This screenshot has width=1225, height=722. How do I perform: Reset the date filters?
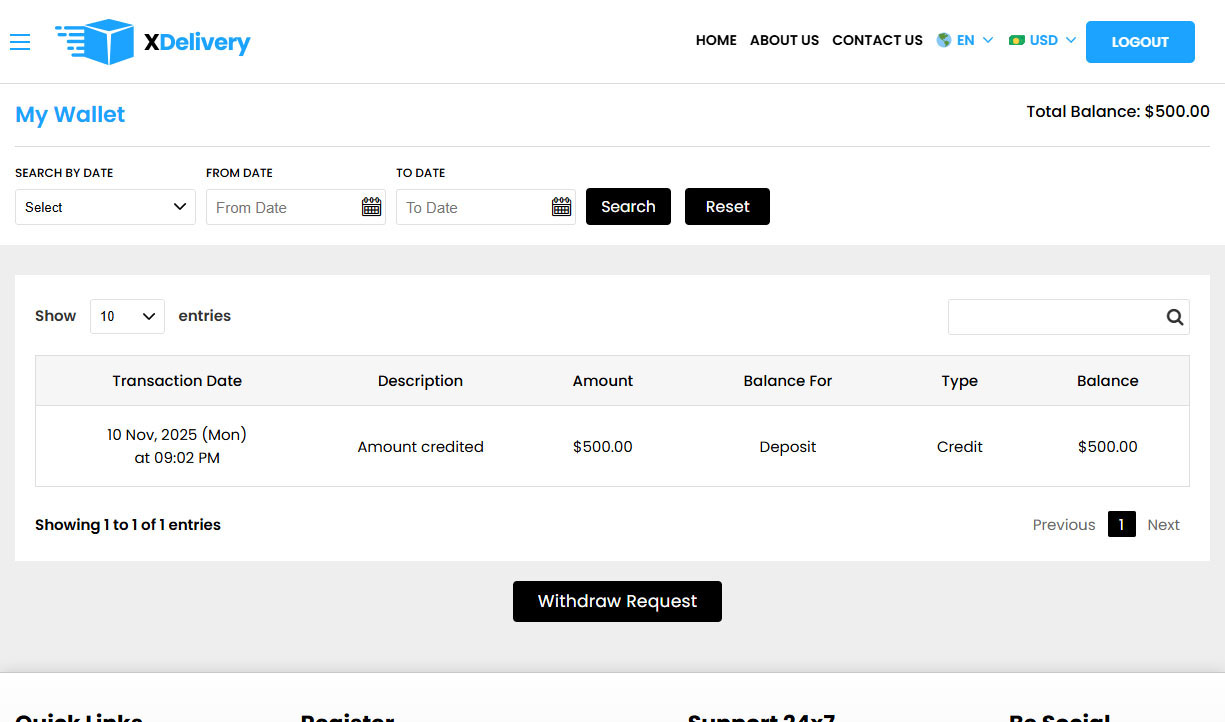click(727, 207)
